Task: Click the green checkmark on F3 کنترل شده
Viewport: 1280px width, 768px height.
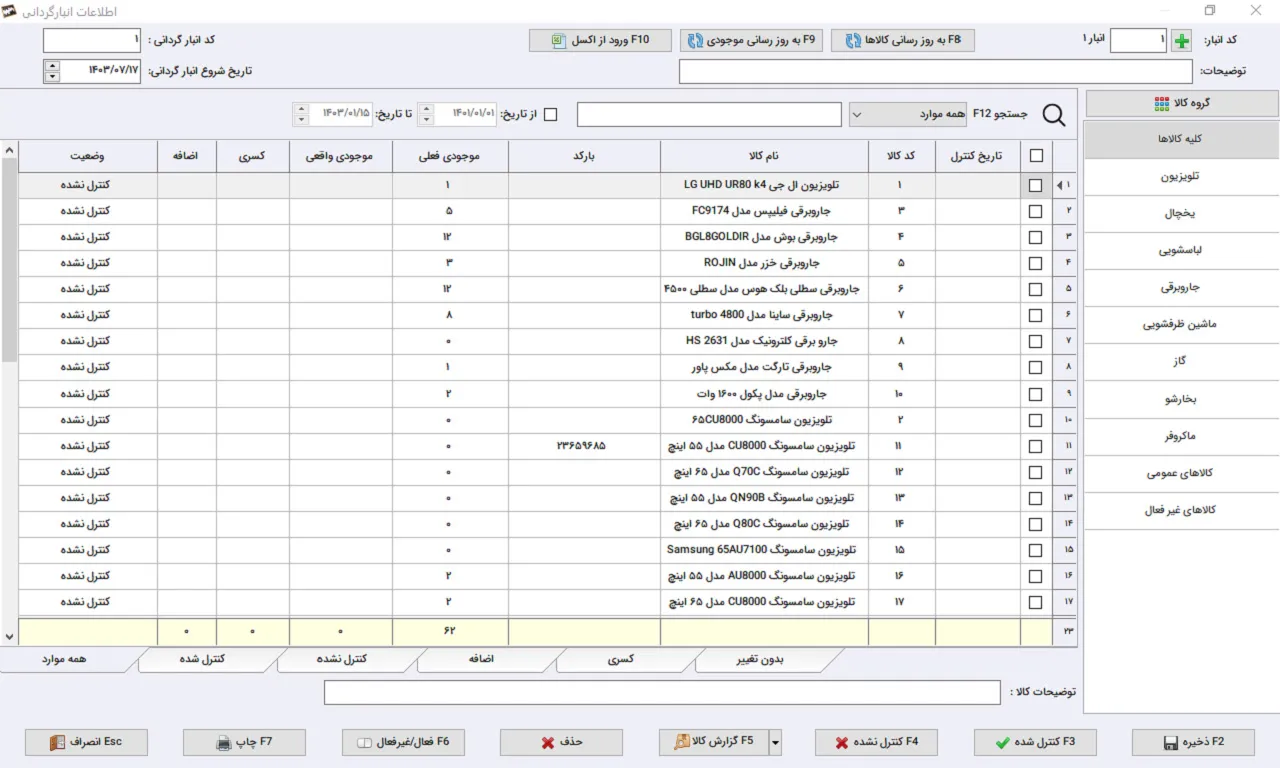Action: (x=1003, y=743)
